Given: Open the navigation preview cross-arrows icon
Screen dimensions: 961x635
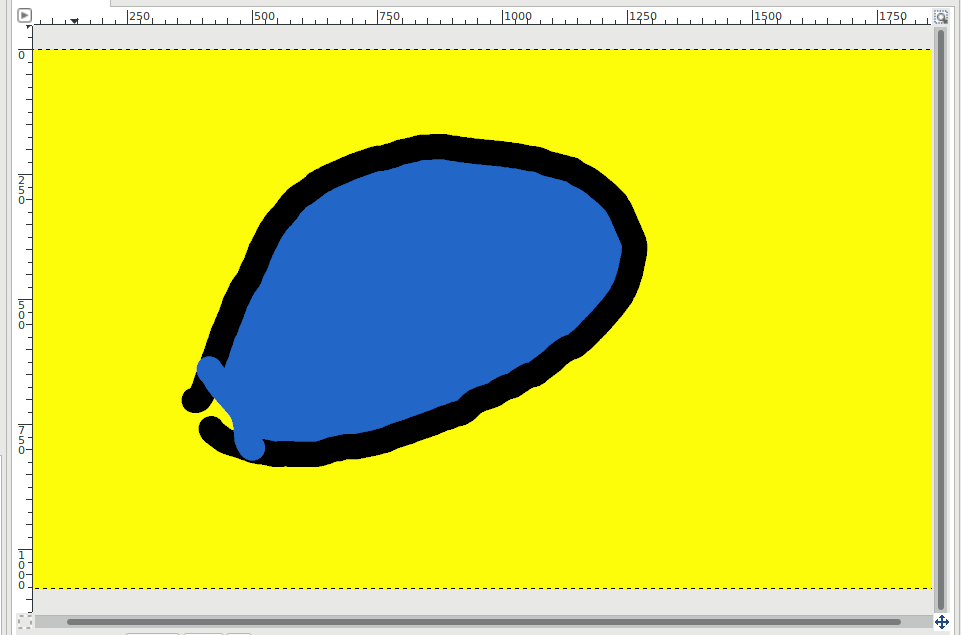Looking at the screenshot, I should pos(941,623).
